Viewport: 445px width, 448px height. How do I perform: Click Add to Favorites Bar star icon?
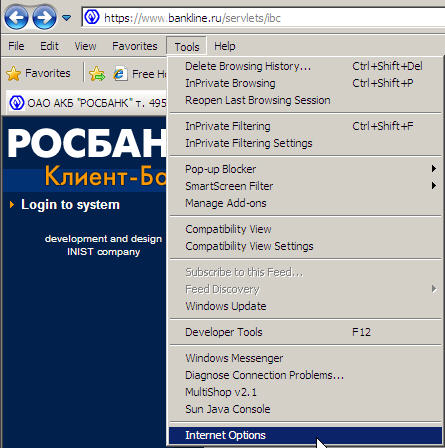click(97, 74)
